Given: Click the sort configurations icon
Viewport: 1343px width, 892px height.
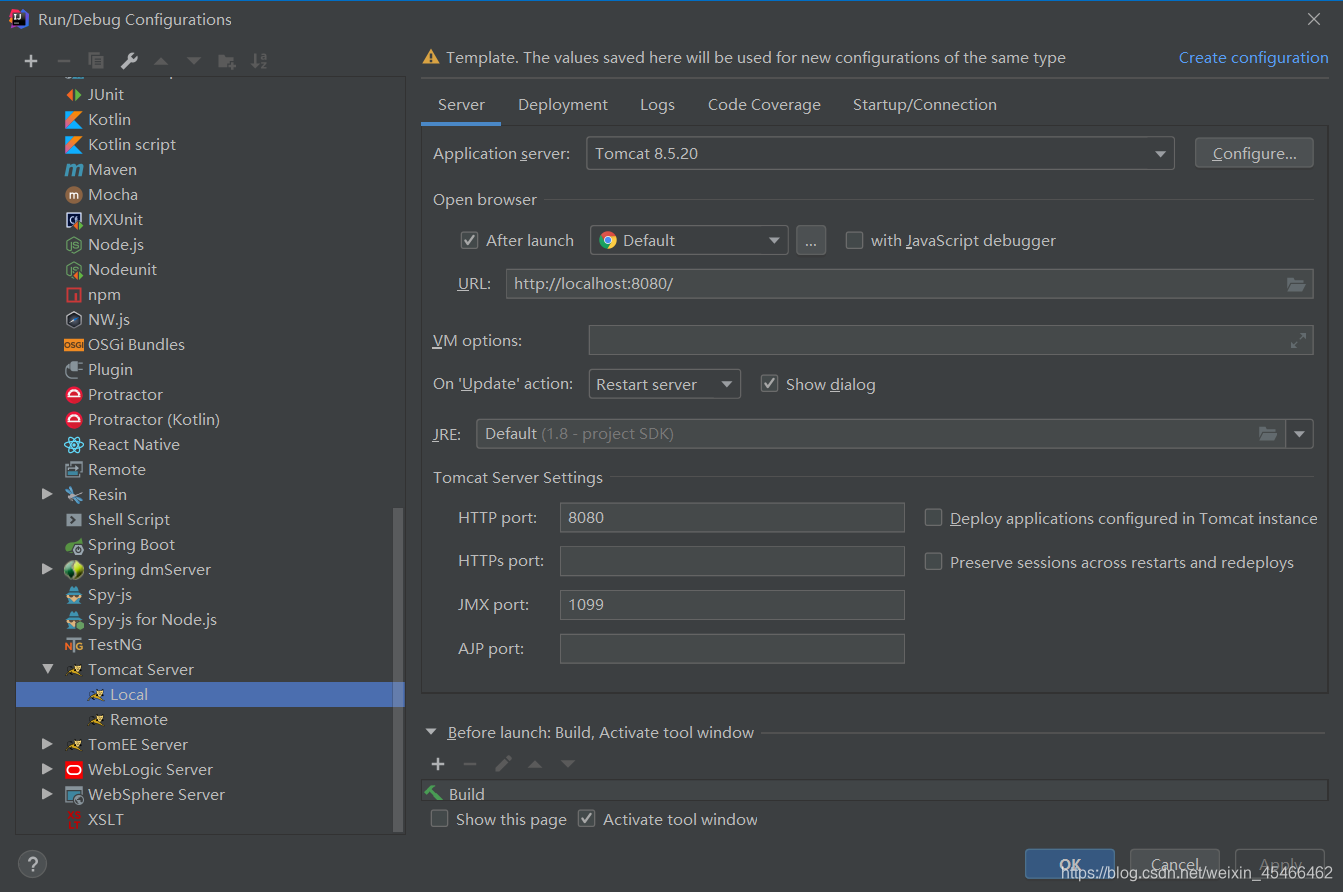Looking at the screenshot, I should point(259,61).
